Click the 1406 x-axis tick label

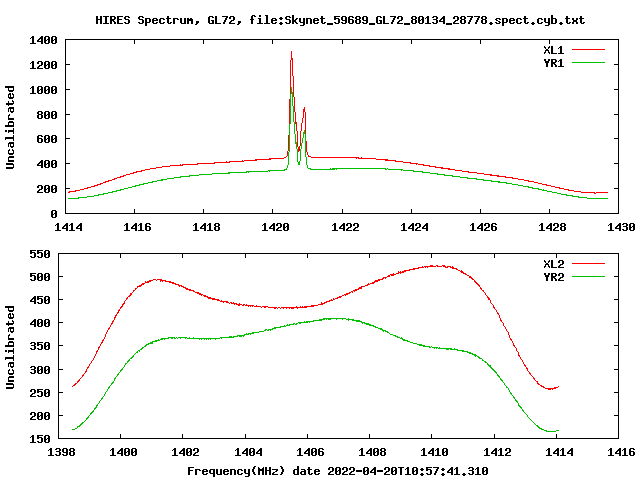point(310,452)
